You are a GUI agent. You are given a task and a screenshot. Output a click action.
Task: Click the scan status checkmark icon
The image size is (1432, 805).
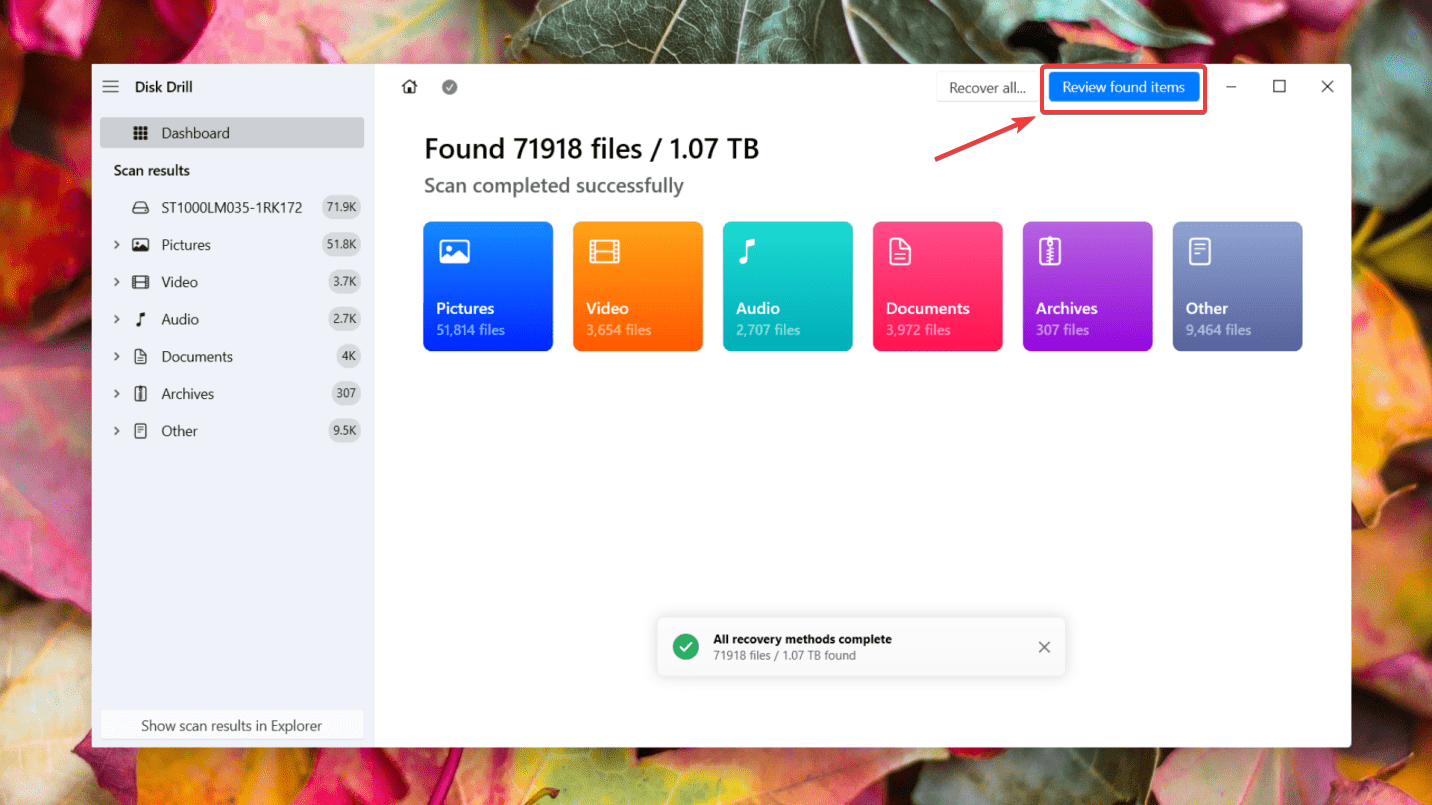point(450,87)
